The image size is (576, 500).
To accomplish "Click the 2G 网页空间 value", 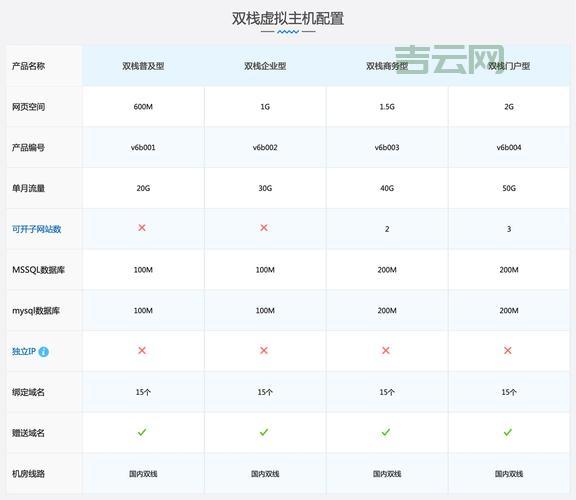I will pyautogui.click(x=509, y=107).
